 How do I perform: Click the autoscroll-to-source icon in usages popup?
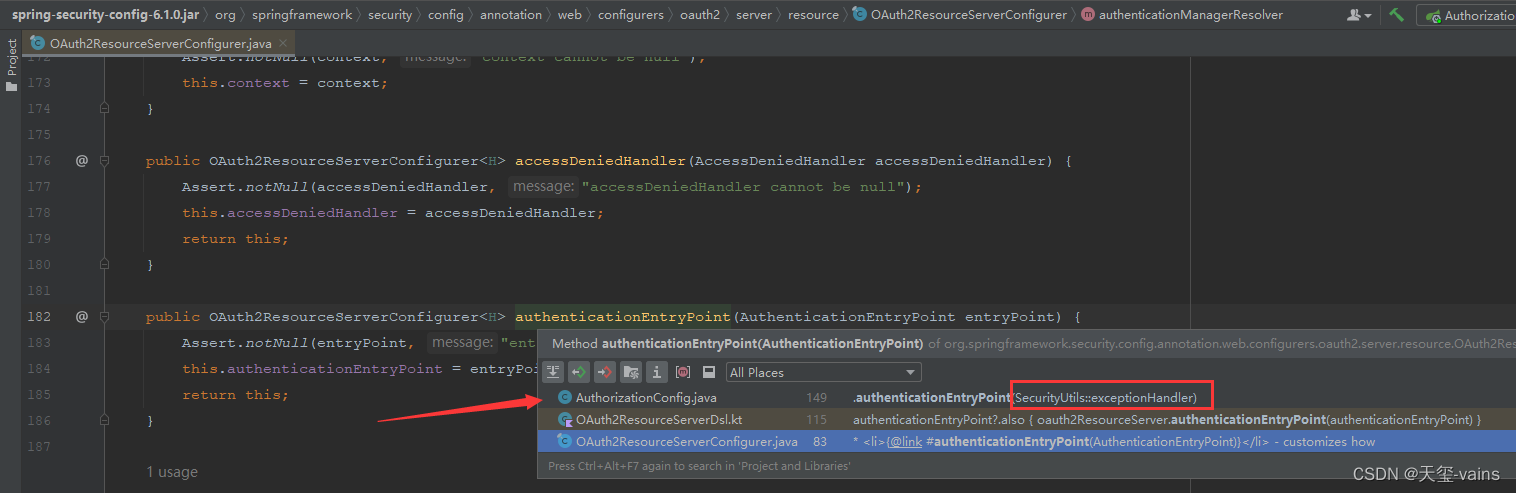553,372
